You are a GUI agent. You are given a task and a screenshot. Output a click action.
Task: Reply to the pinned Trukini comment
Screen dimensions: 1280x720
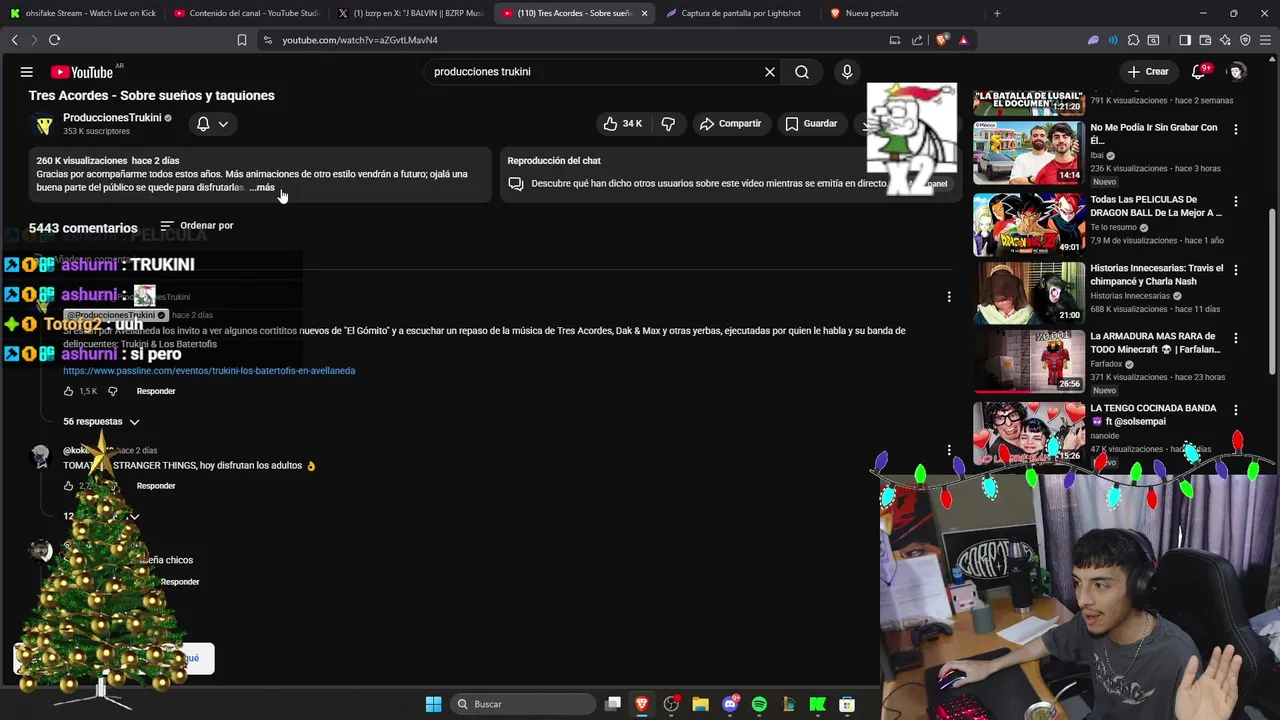[x=156, y=391]
